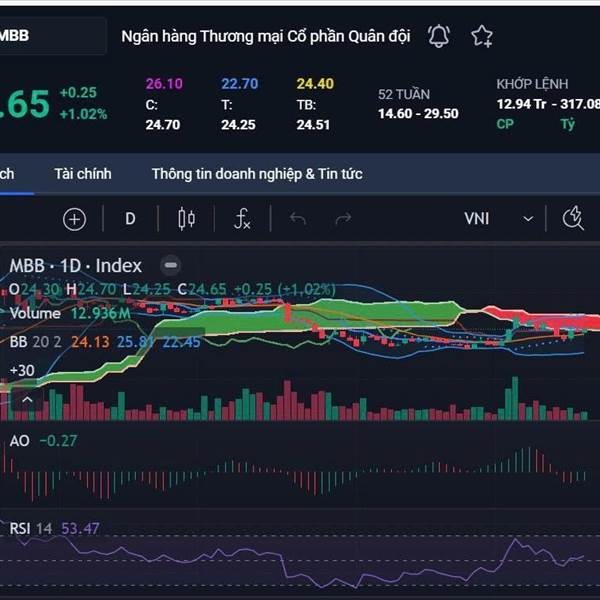600x600 pixels.
Task: Collapse chart legend with minus button
Action: click(x=171, y=265)
